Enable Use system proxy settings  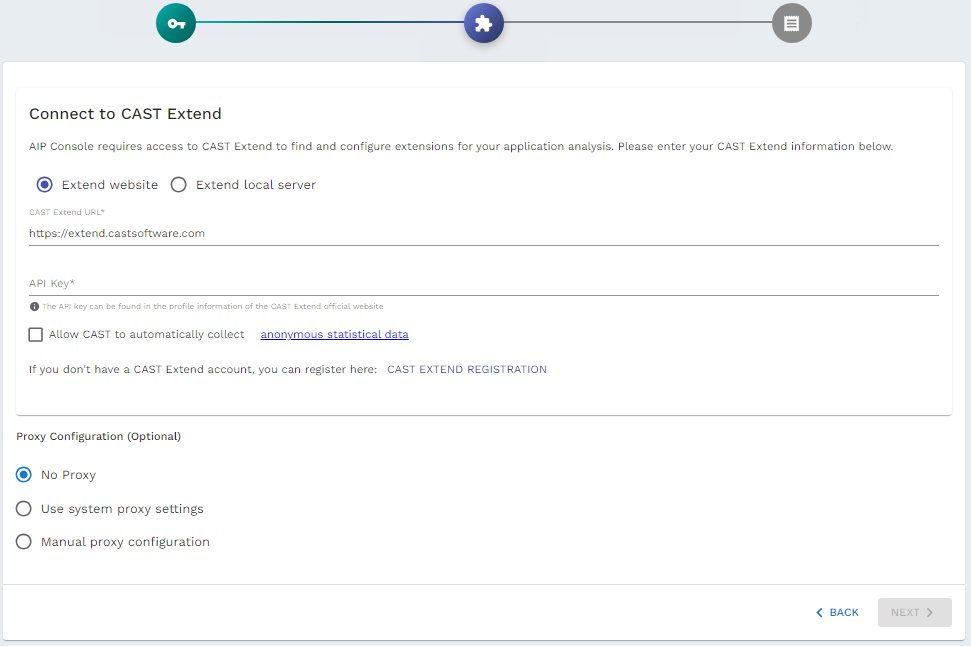click(x=23, y=508)
